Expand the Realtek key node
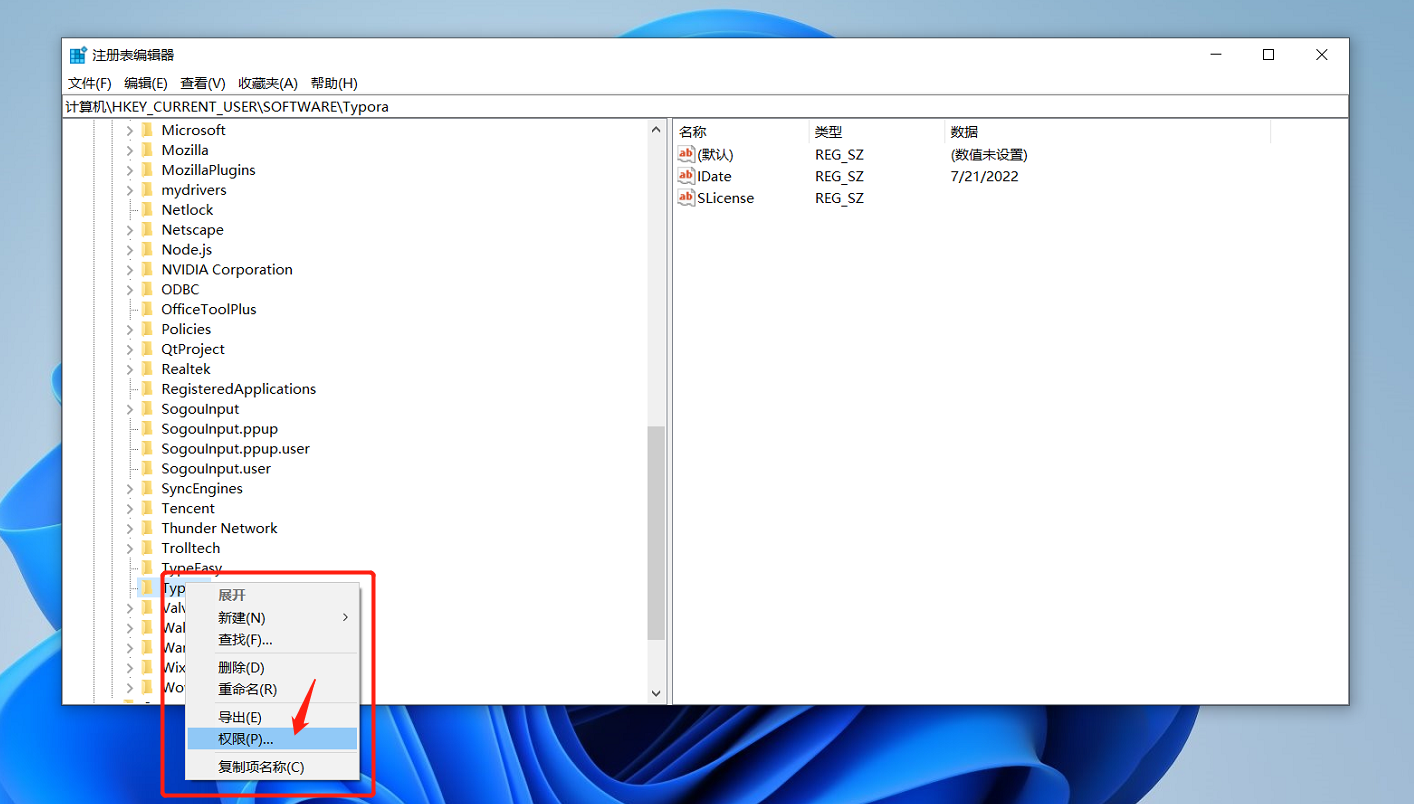 tap(130, 369)
